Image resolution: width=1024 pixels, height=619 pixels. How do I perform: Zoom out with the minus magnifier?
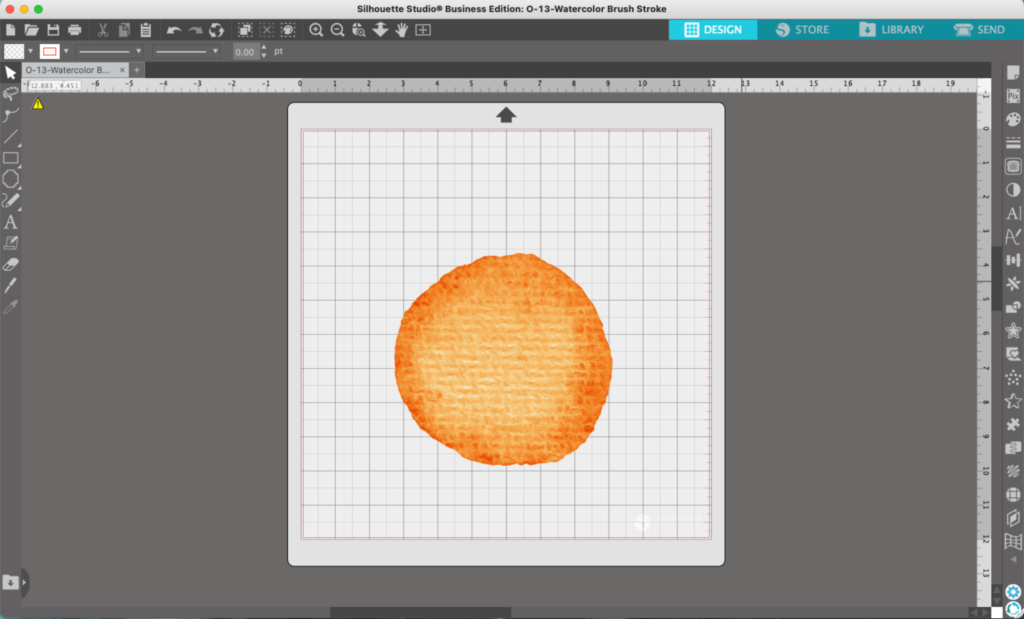coord(338,30)
